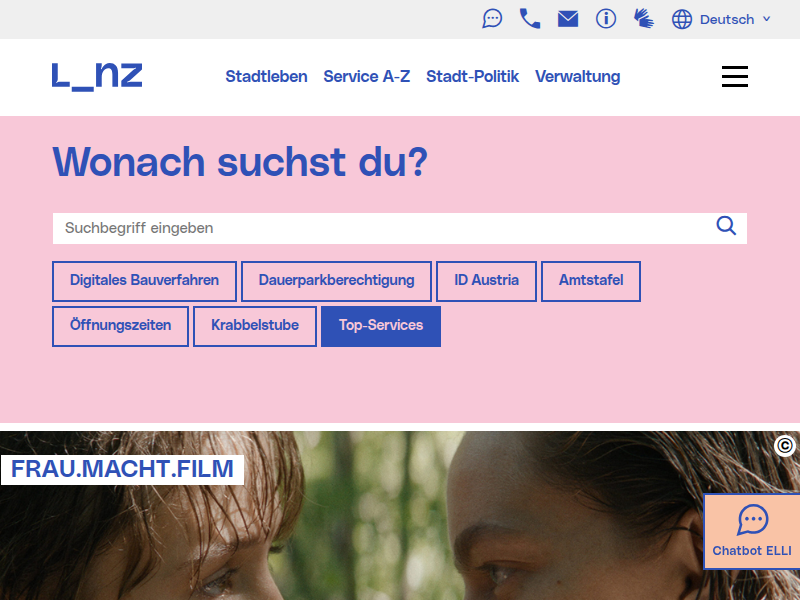
Task: Click the email envelope icon
Action: click(x=568, y=19)
